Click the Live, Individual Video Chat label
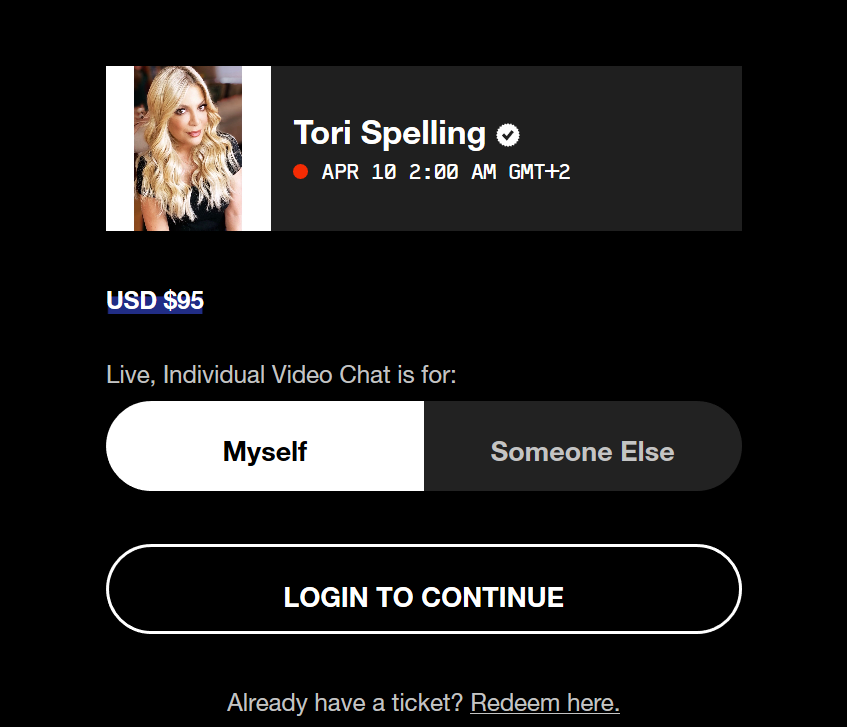847x727 pixels. click(x=281, y=375)
